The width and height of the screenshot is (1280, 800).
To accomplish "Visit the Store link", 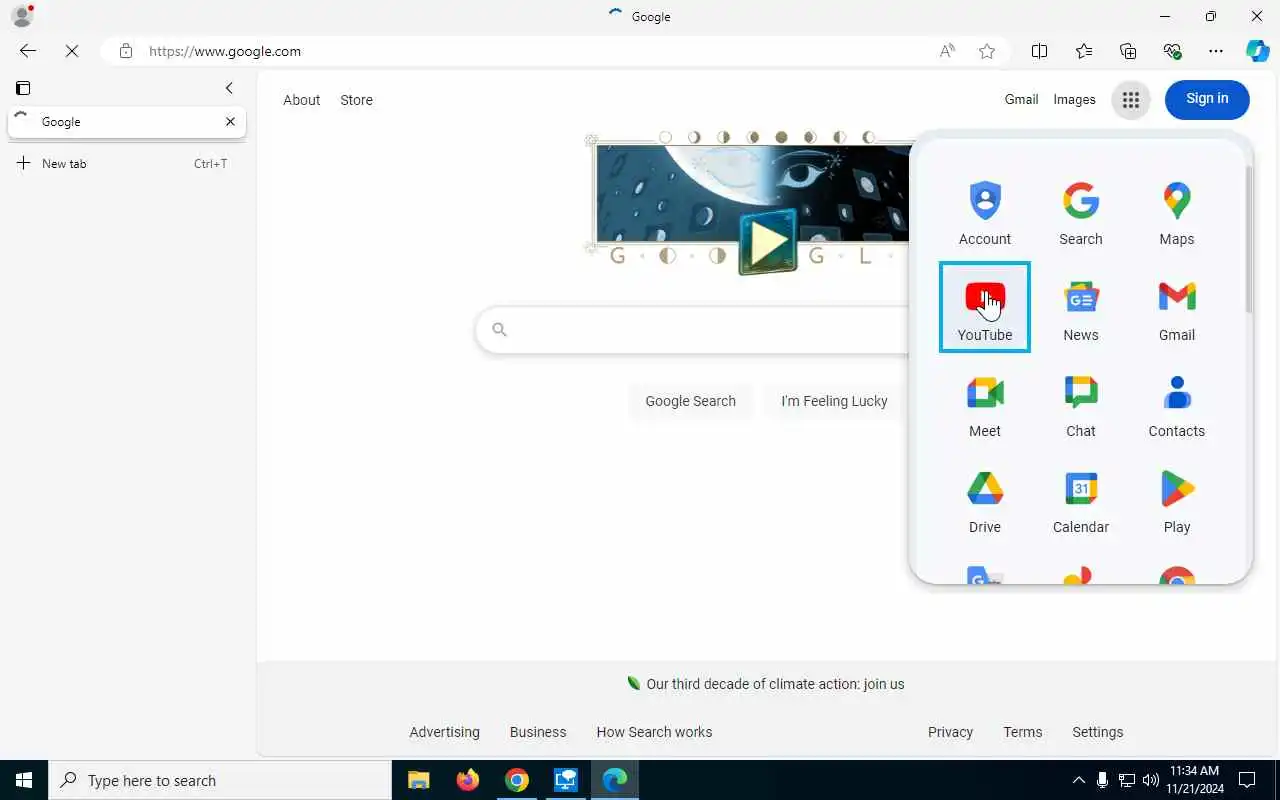I will (356, 100).
